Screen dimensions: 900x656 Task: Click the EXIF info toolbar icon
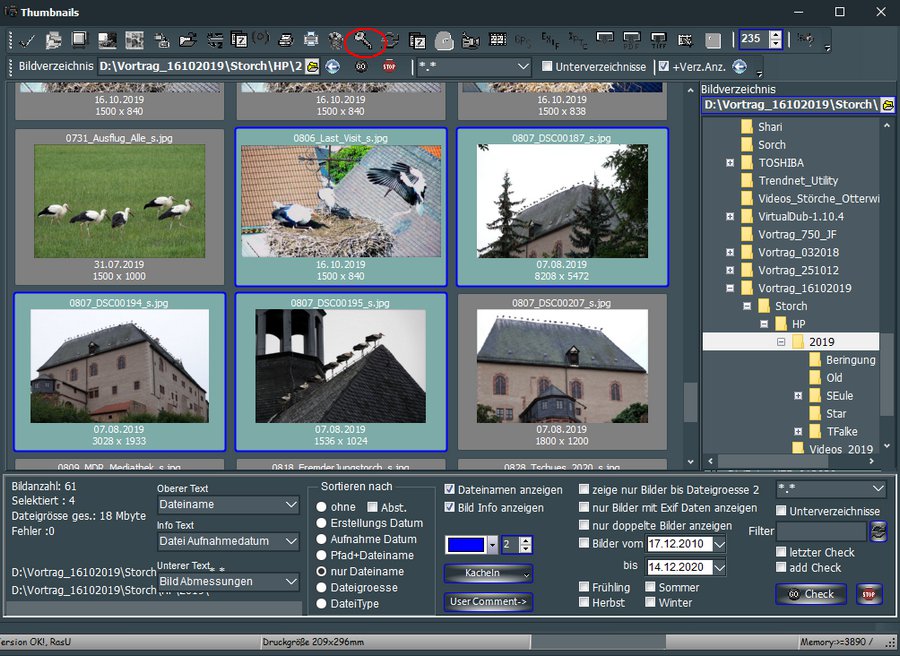[550, 41]
